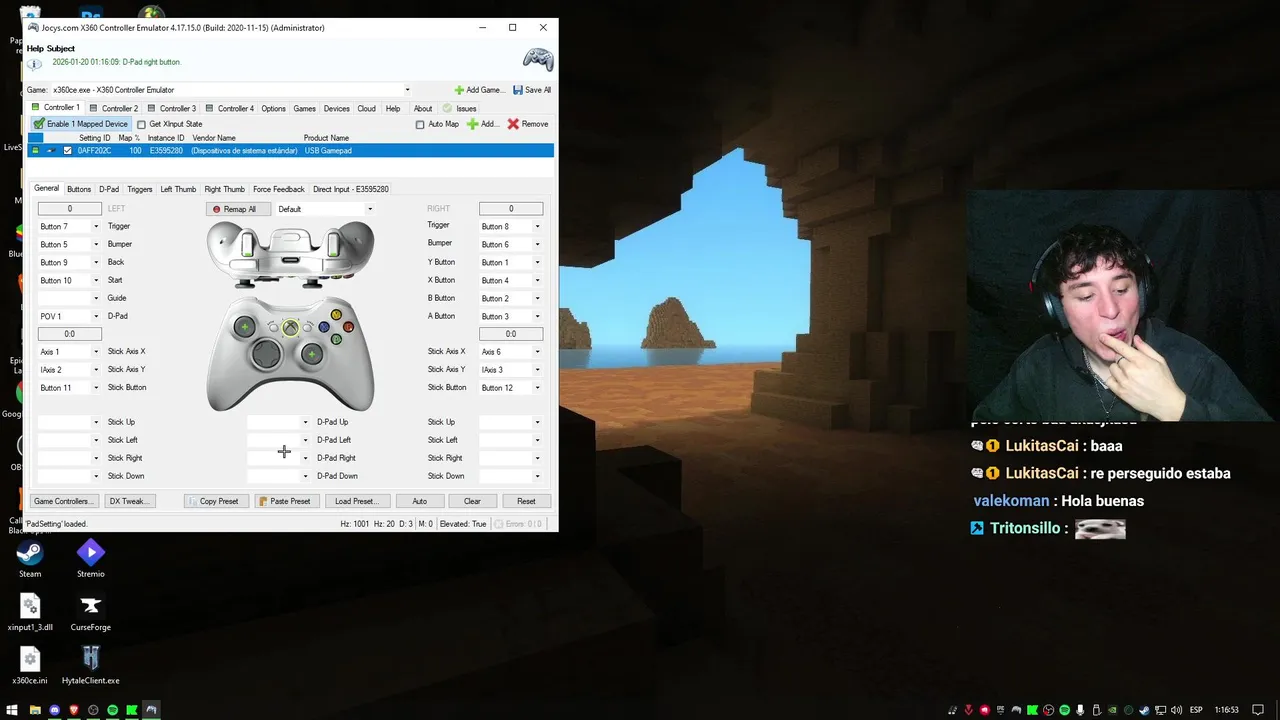Click the Help Subject info icon

point(35,63)
